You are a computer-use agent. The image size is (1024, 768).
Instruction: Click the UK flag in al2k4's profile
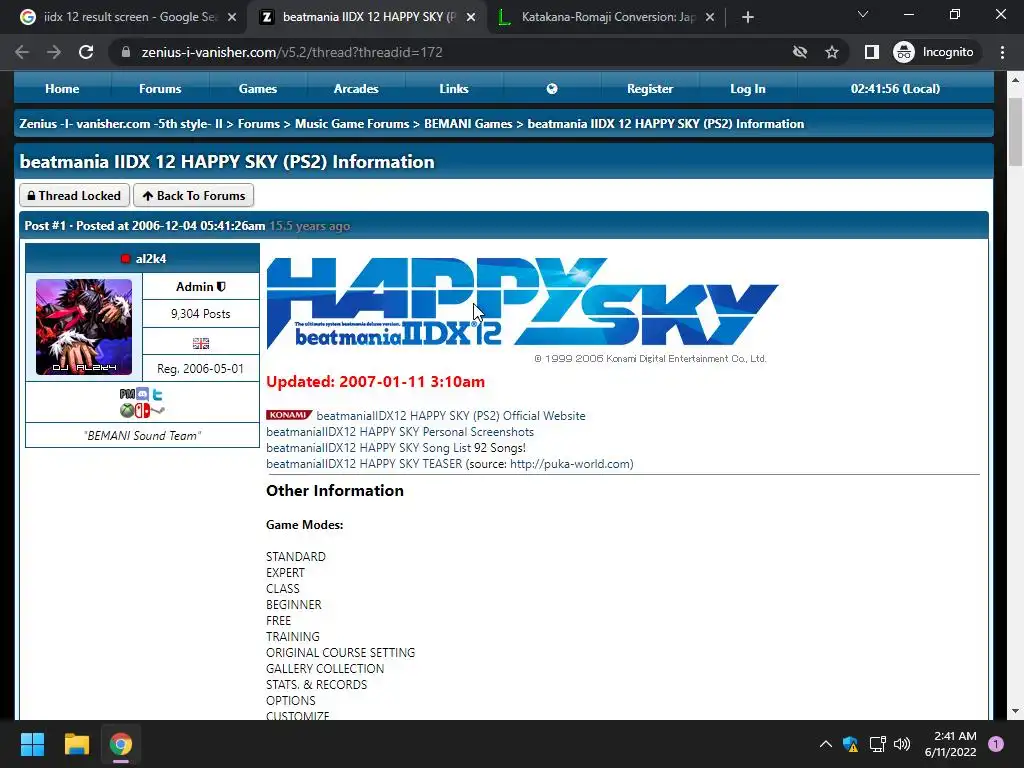[200, 343]
